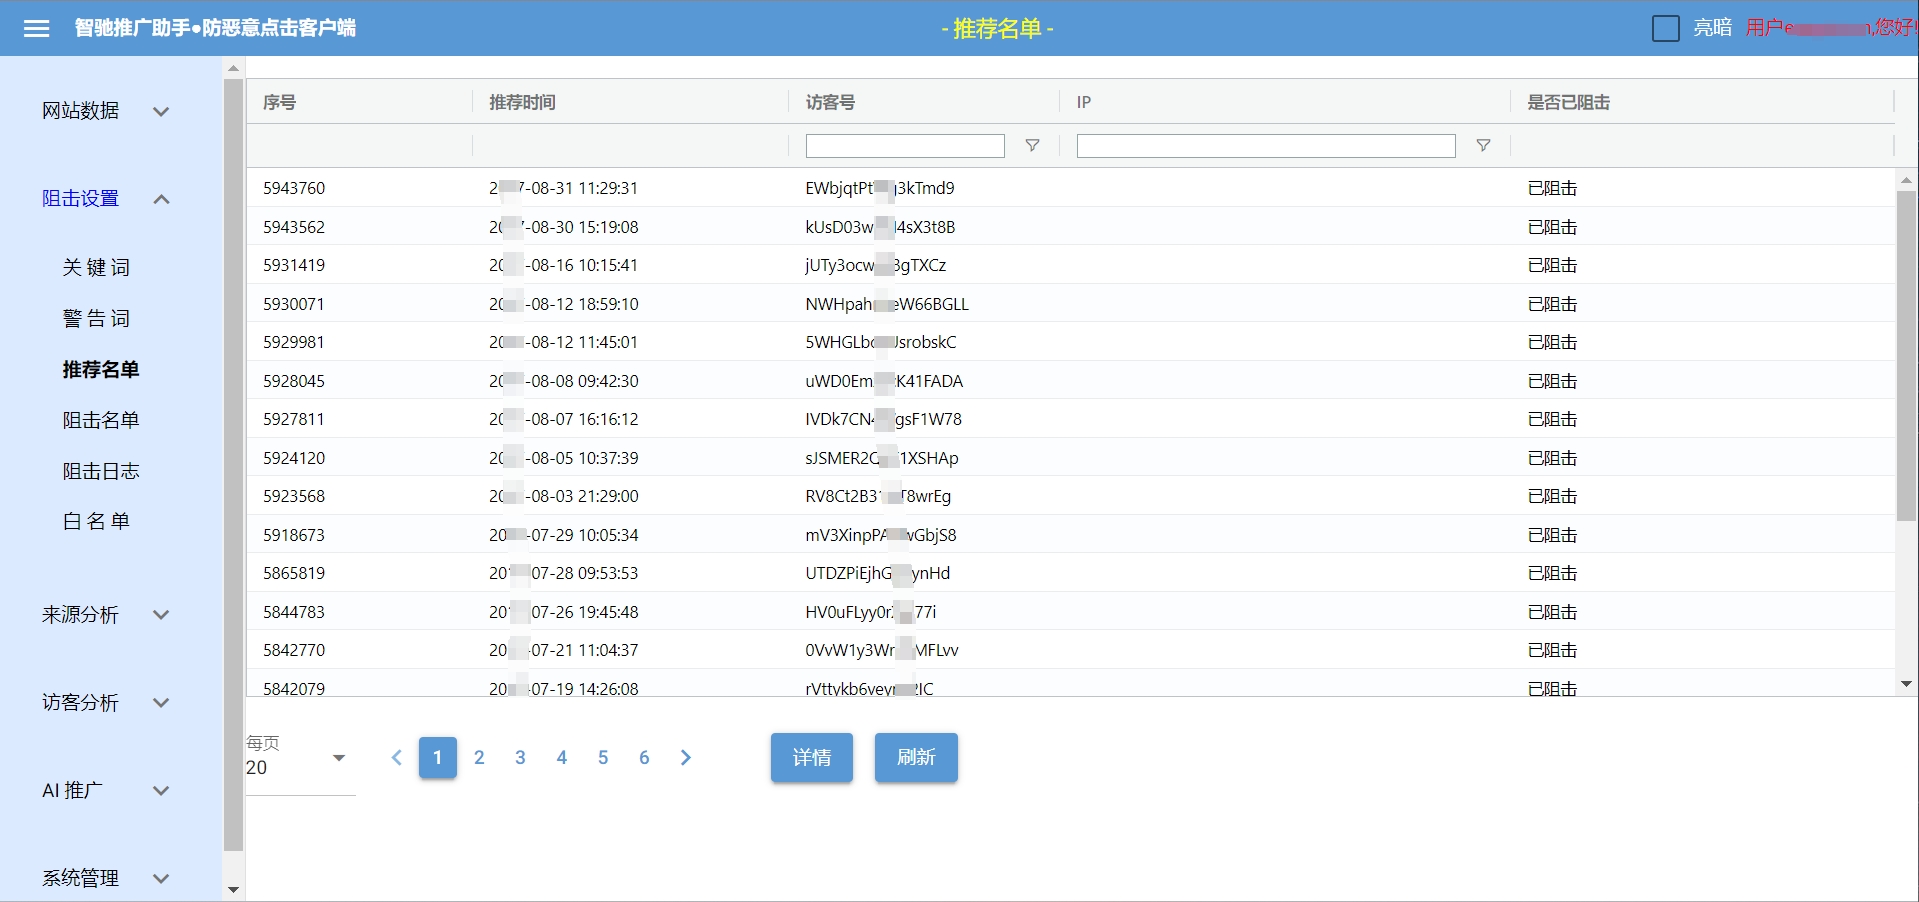Open the 每页 page size dropdown
The image size is (1919, 902).
pyautogui.click(x=300, y=767)
